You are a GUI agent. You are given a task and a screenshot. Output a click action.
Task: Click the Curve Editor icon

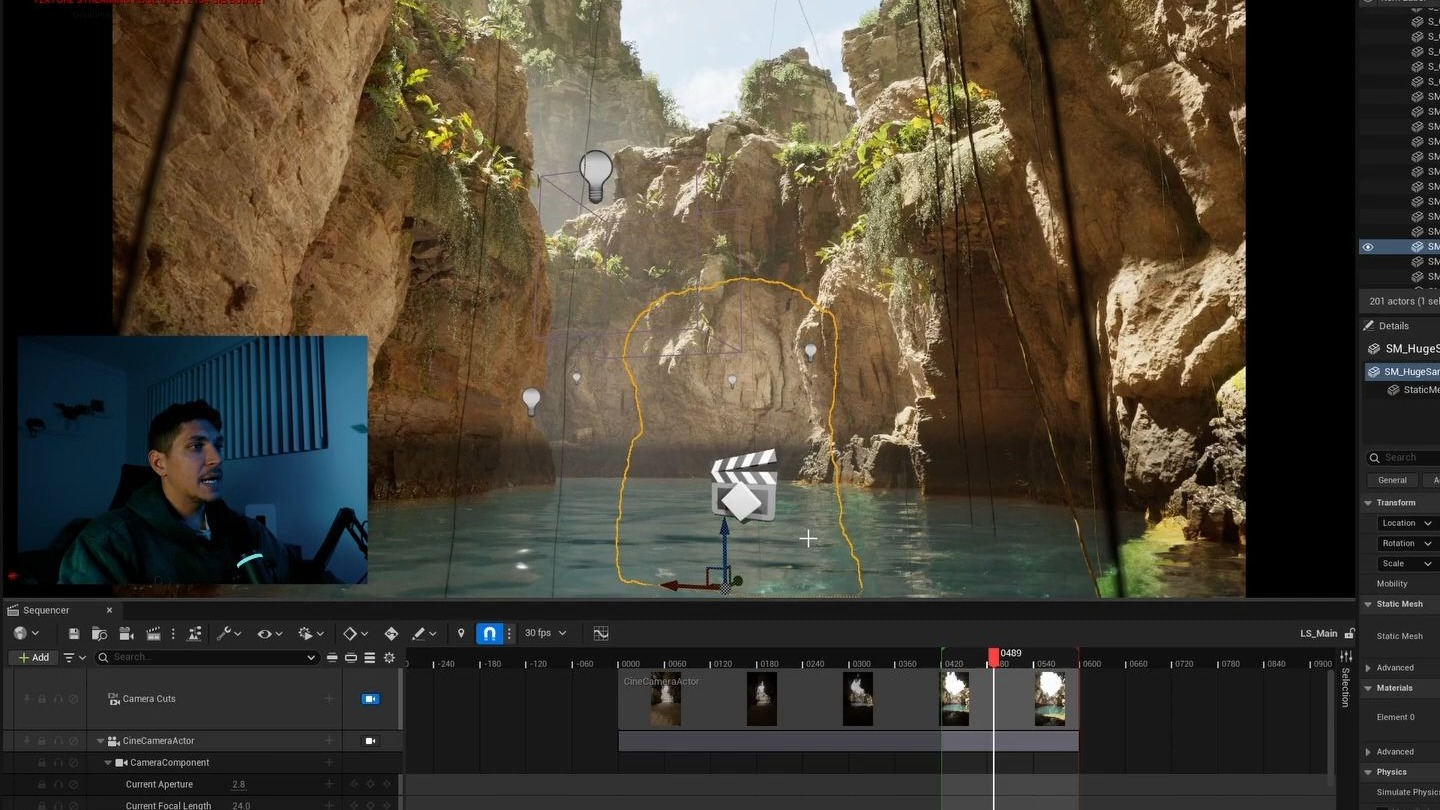pyautogui.click(x=600, y=634)
